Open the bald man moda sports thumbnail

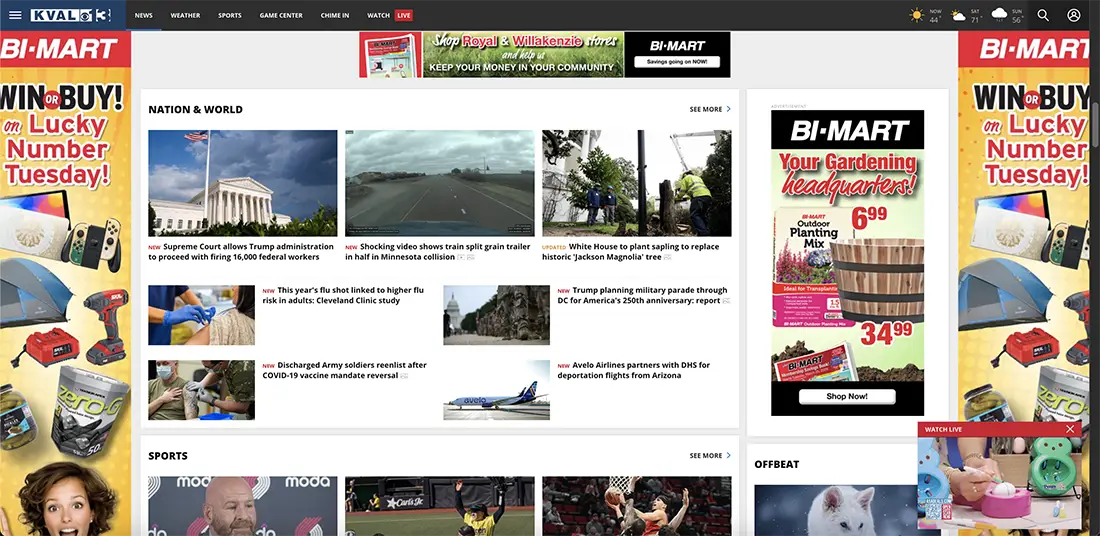click(x=243, y=506)
